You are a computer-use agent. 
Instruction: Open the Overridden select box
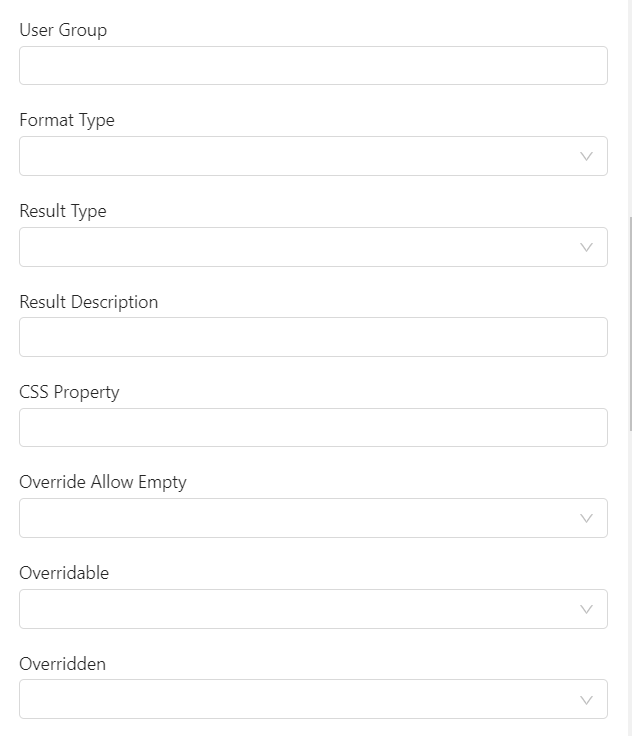pos(300,700)
